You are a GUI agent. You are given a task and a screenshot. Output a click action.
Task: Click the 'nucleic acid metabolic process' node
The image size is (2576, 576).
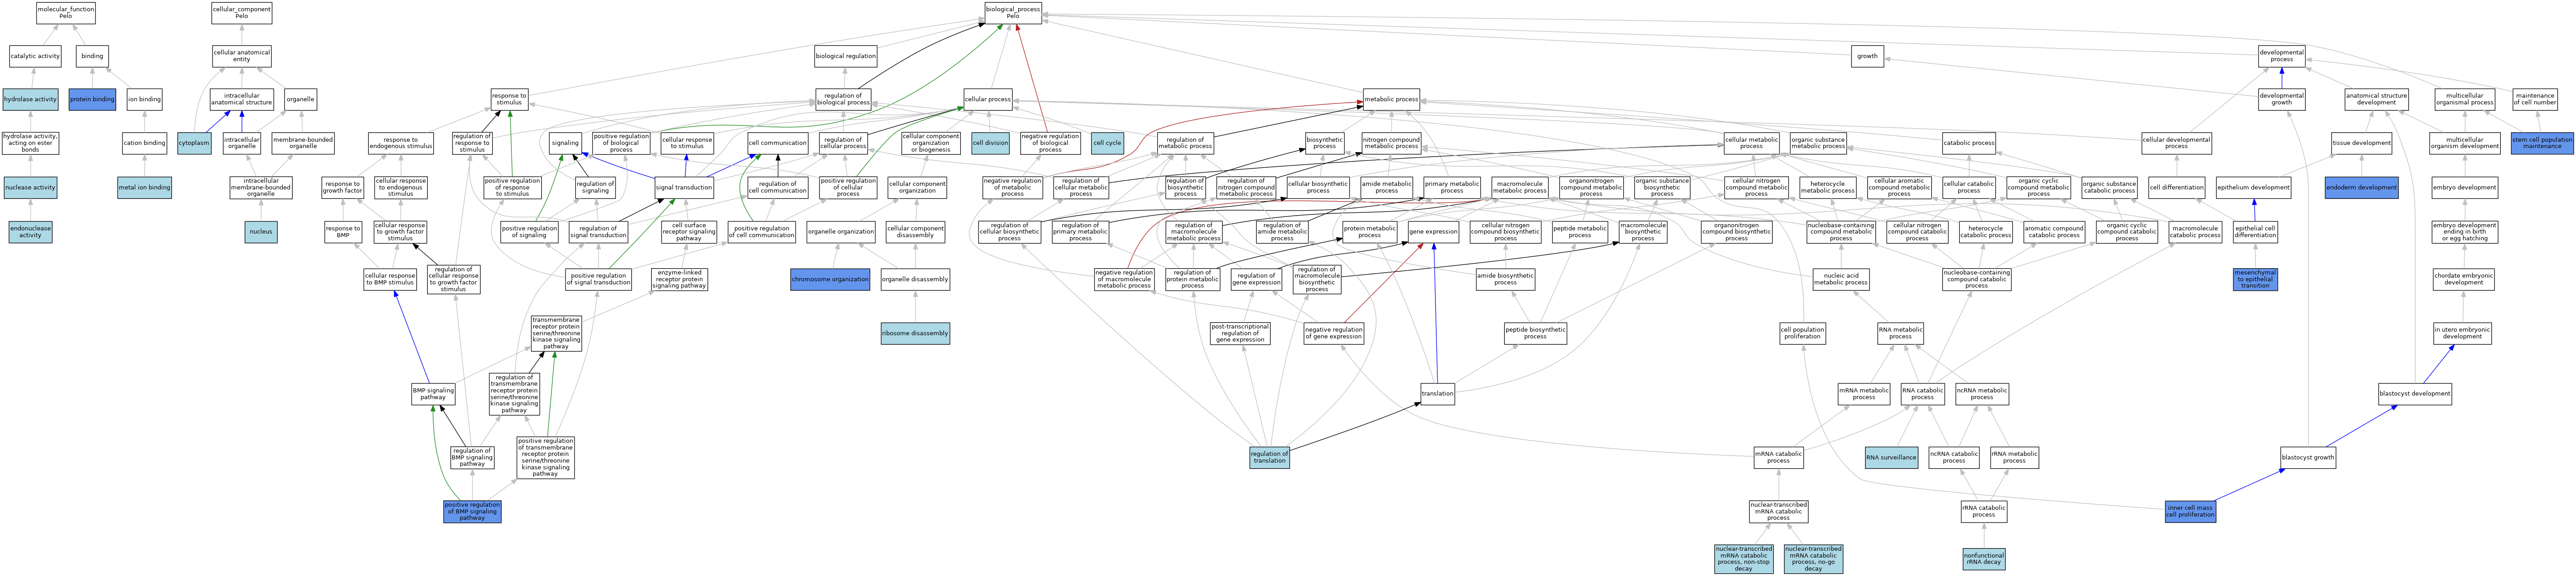1841,279
